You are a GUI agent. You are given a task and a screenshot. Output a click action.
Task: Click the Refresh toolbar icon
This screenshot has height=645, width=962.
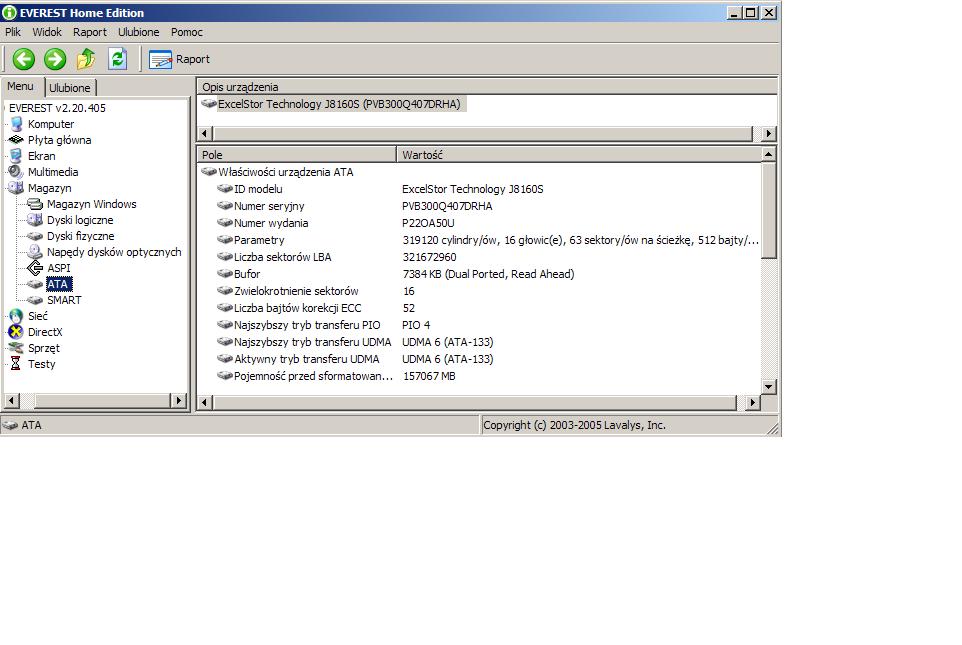coord(118,60)
